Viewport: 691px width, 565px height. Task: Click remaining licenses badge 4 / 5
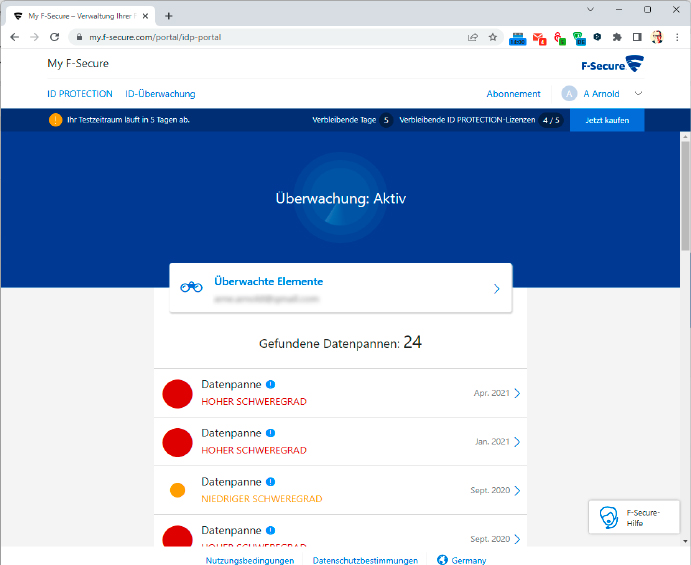(x=551, y=120)
